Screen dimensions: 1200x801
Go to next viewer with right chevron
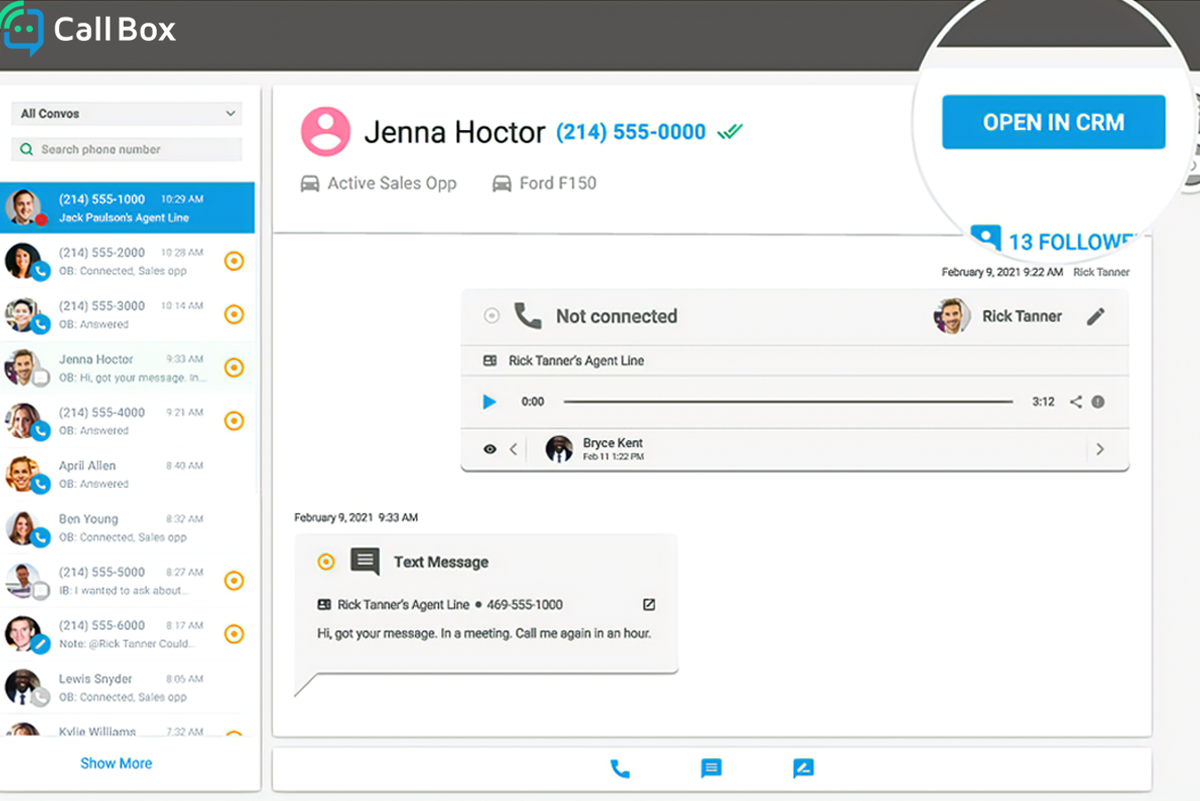[x=1100, y=449]
